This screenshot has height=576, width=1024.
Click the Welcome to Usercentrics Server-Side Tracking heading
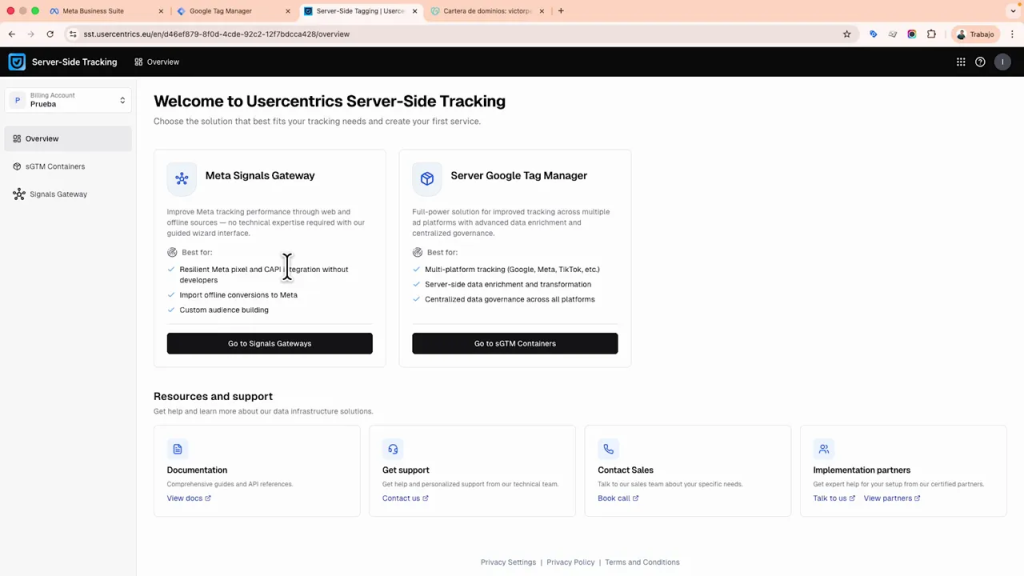[x=330, y=101]
